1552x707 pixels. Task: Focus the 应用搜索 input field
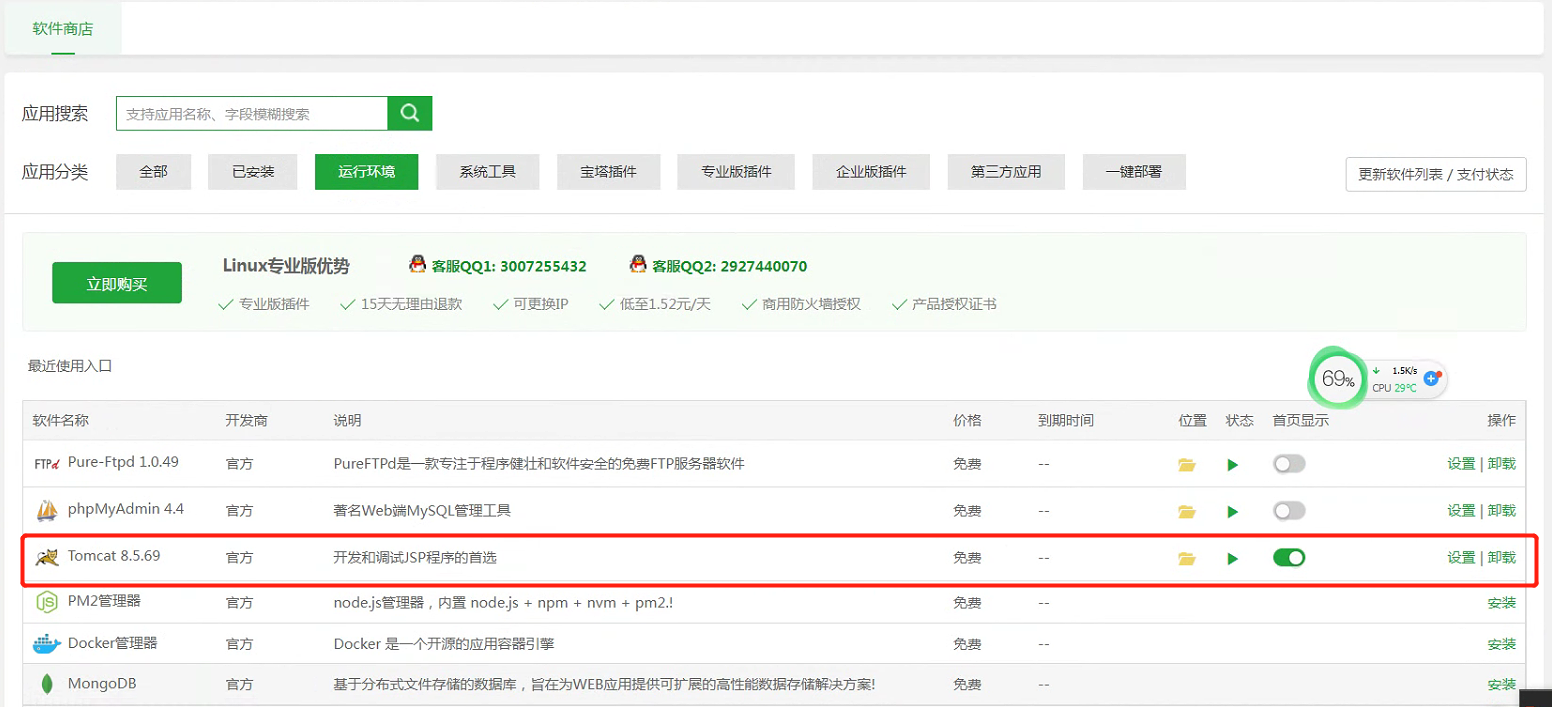(252, 113)
